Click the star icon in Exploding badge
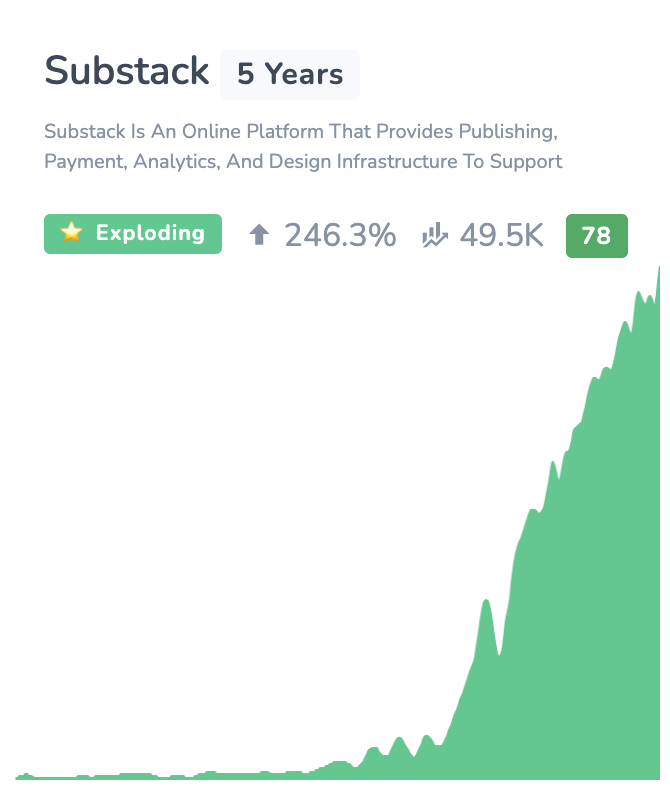The height and width of the screenshot is (792, 670). (71, 233)
